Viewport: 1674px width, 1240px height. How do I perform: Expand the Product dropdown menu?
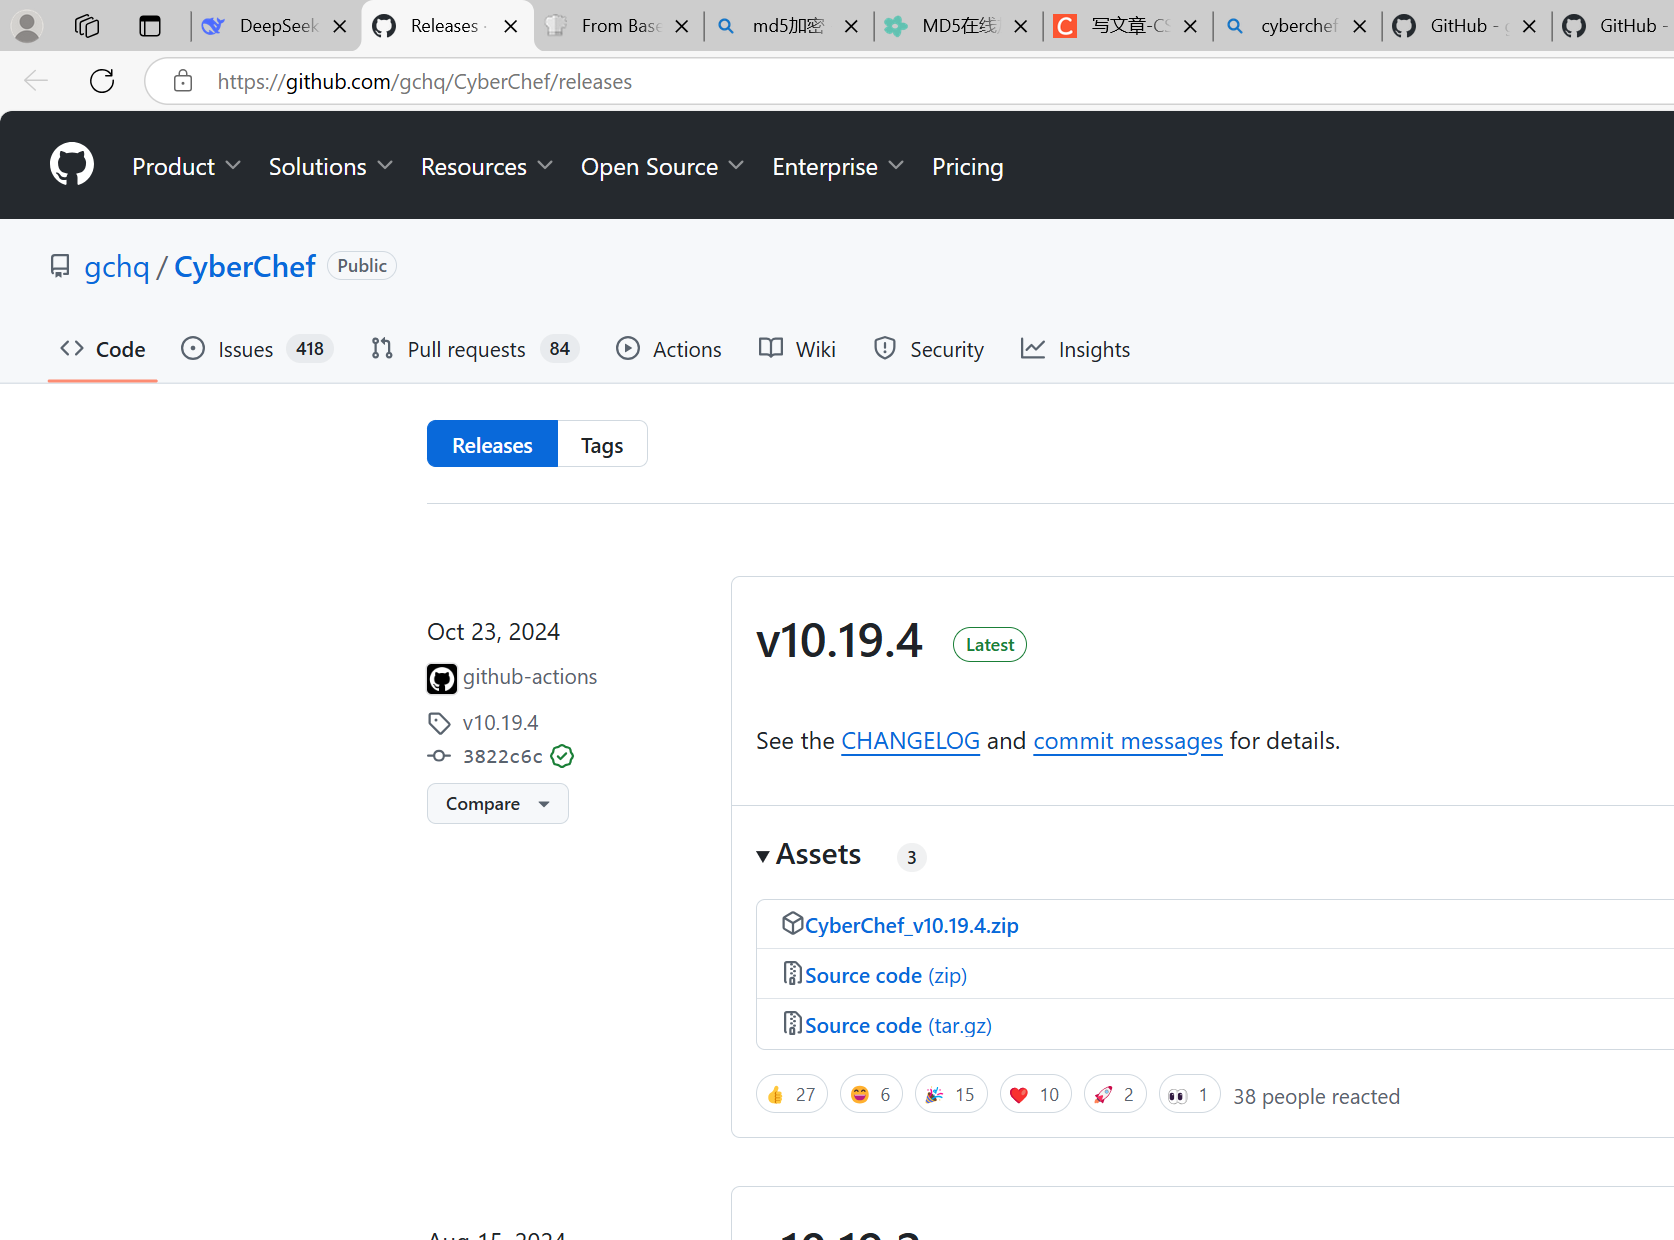(x=187, y=166)
